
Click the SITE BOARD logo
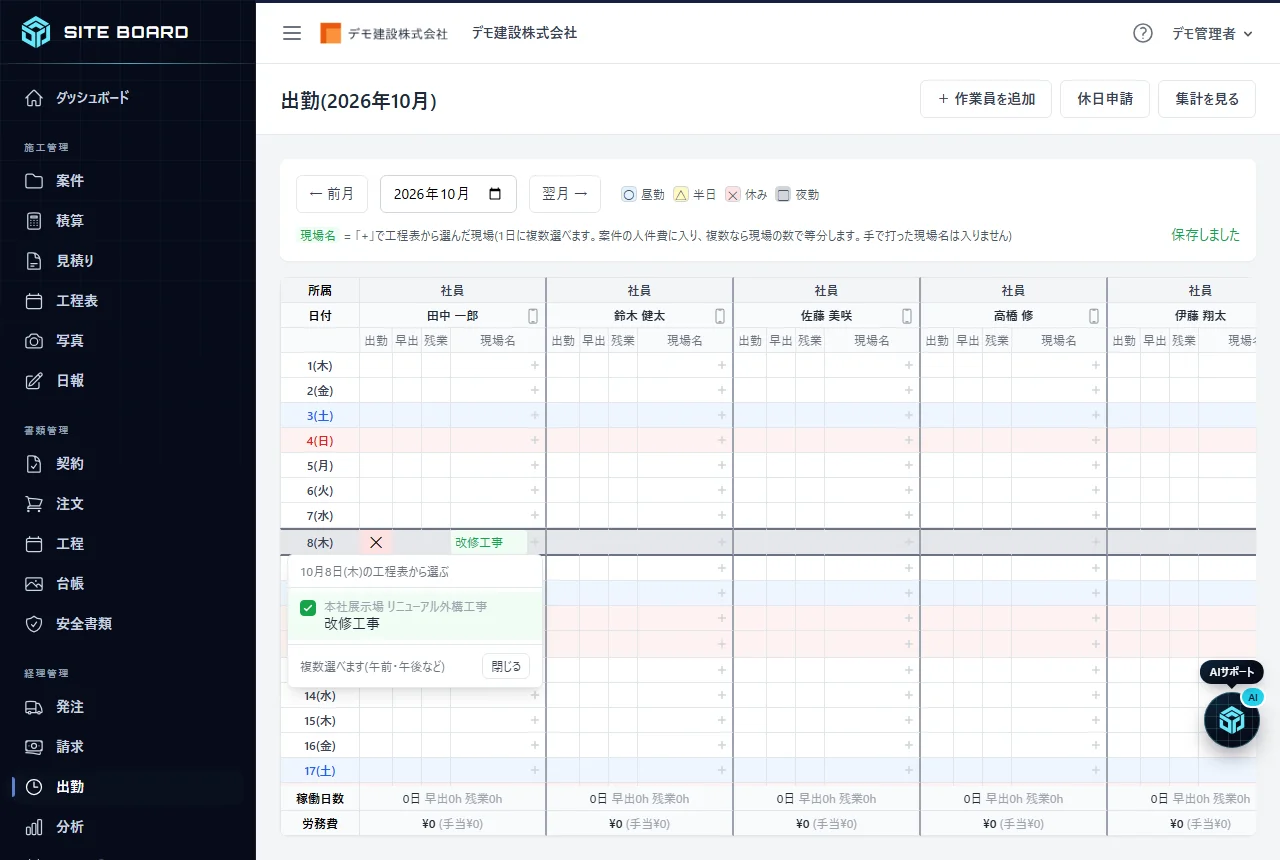[105, 32]
